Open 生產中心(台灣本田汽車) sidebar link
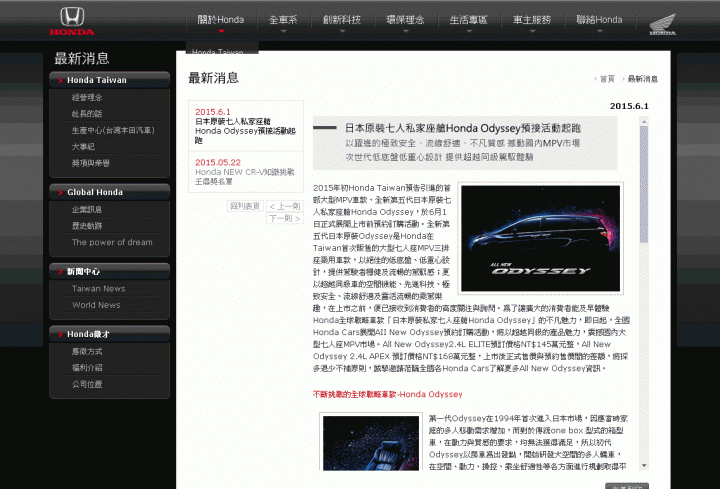This screenshot has height=489, width=720. point(113,130)
